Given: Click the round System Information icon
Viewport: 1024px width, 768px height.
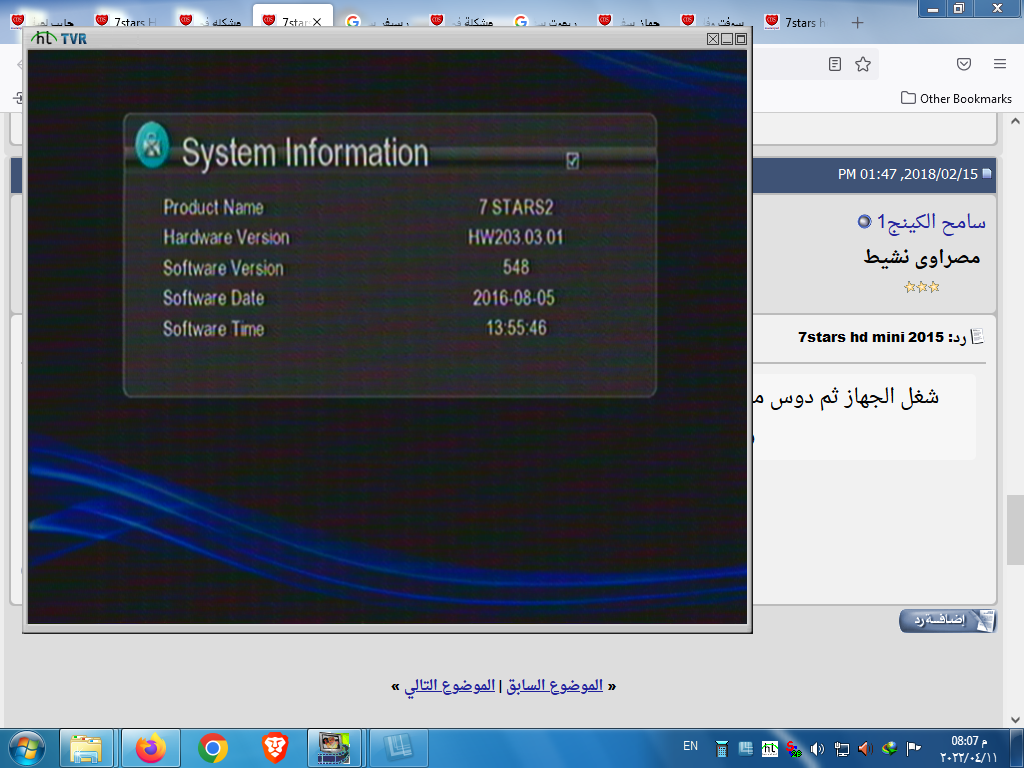Looking at the screenshot, I should [x=152, y=145].
